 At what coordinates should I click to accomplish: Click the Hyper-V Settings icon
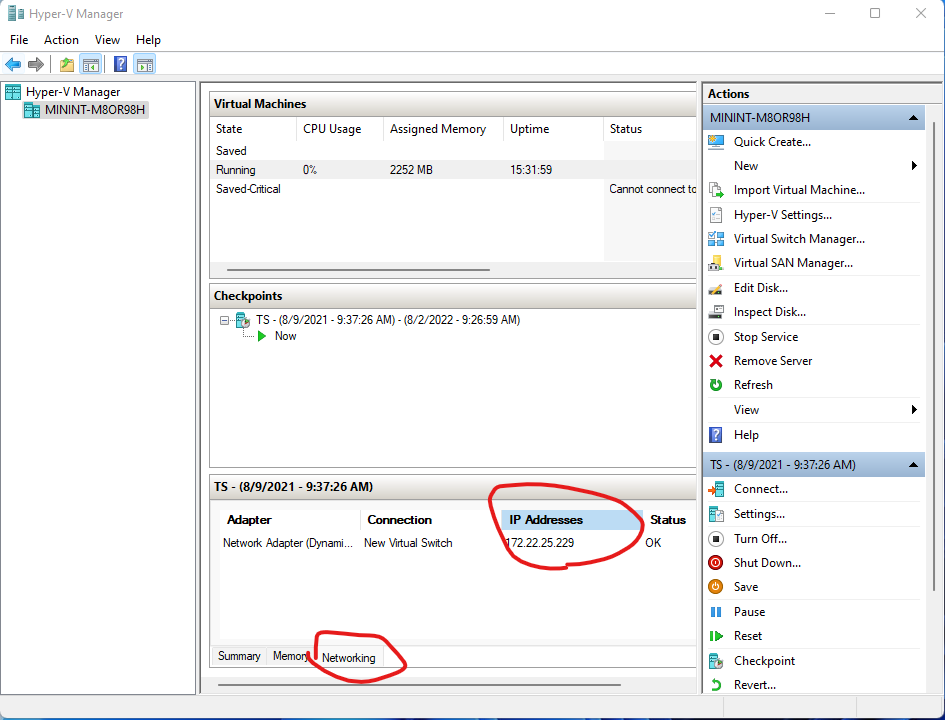tap(716, 214)
